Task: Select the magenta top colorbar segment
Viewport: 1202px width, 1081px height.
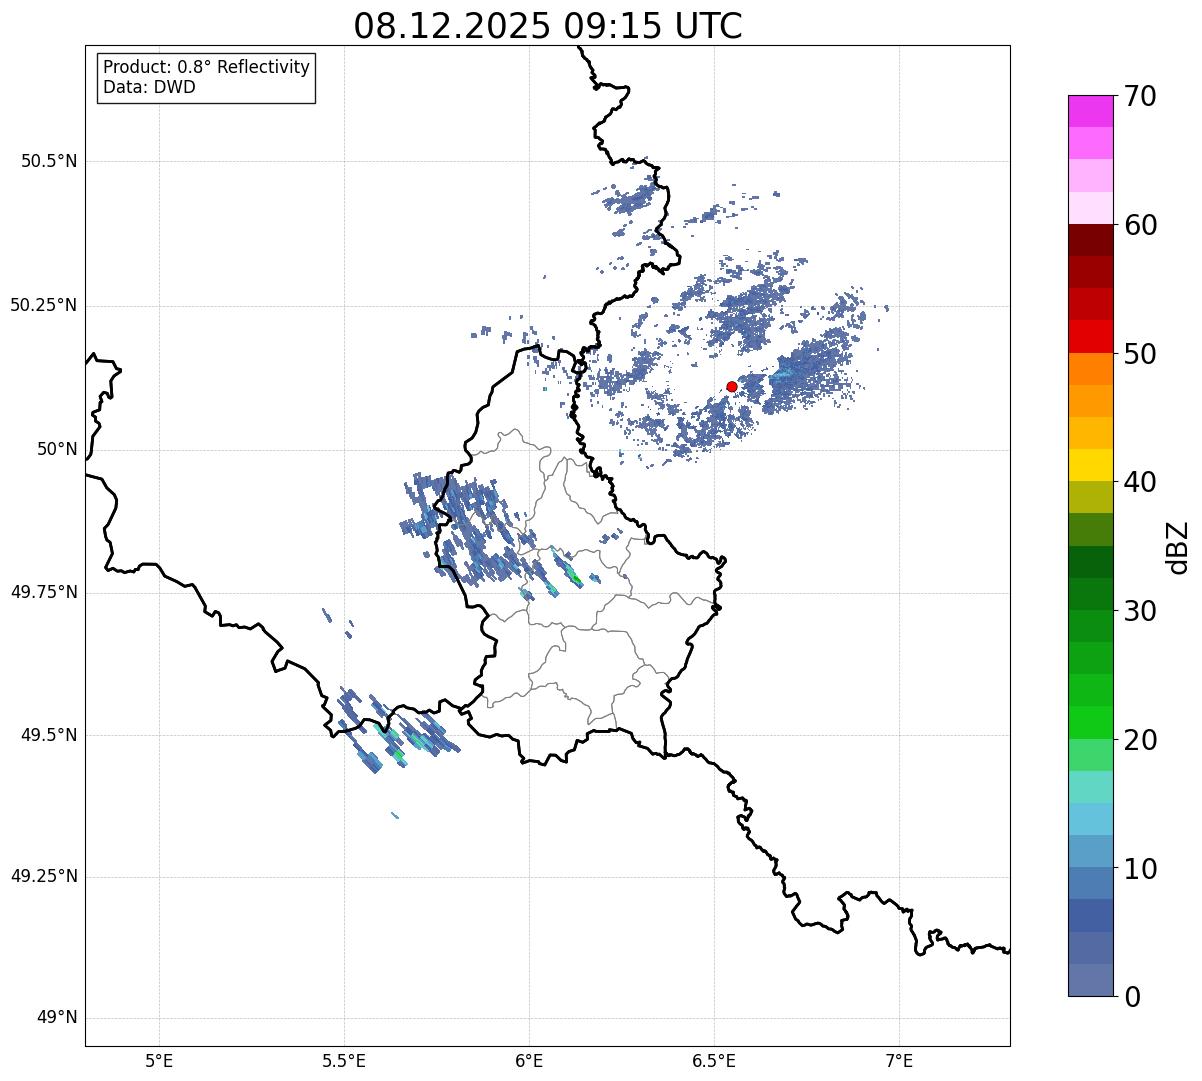Action: point(1090,111)
